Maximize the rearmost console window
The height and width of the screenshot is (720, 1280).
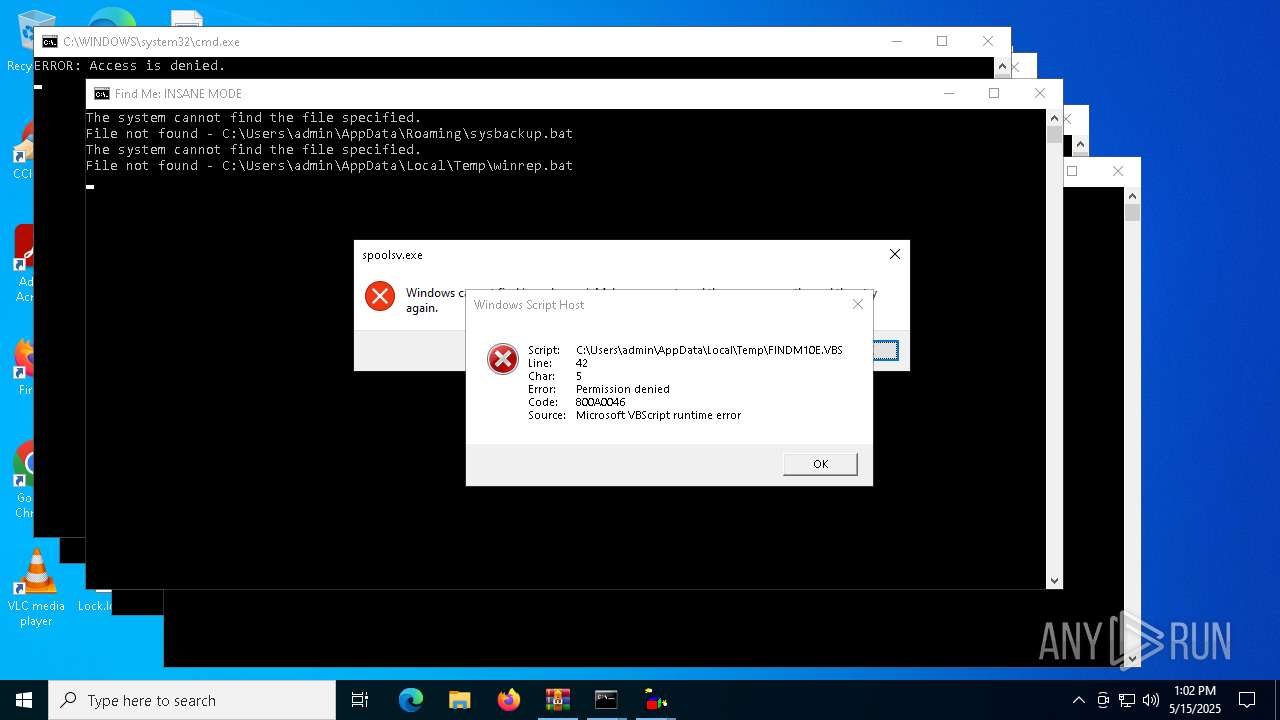[x=1071, y=171]
